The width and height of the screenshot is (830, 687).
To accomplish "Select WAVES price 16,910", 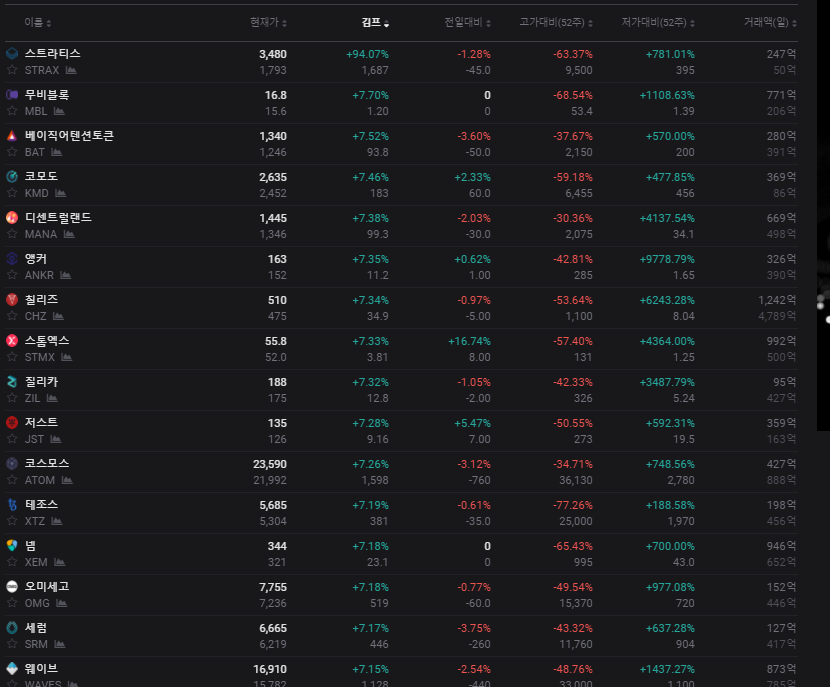I will pos(270,669).
